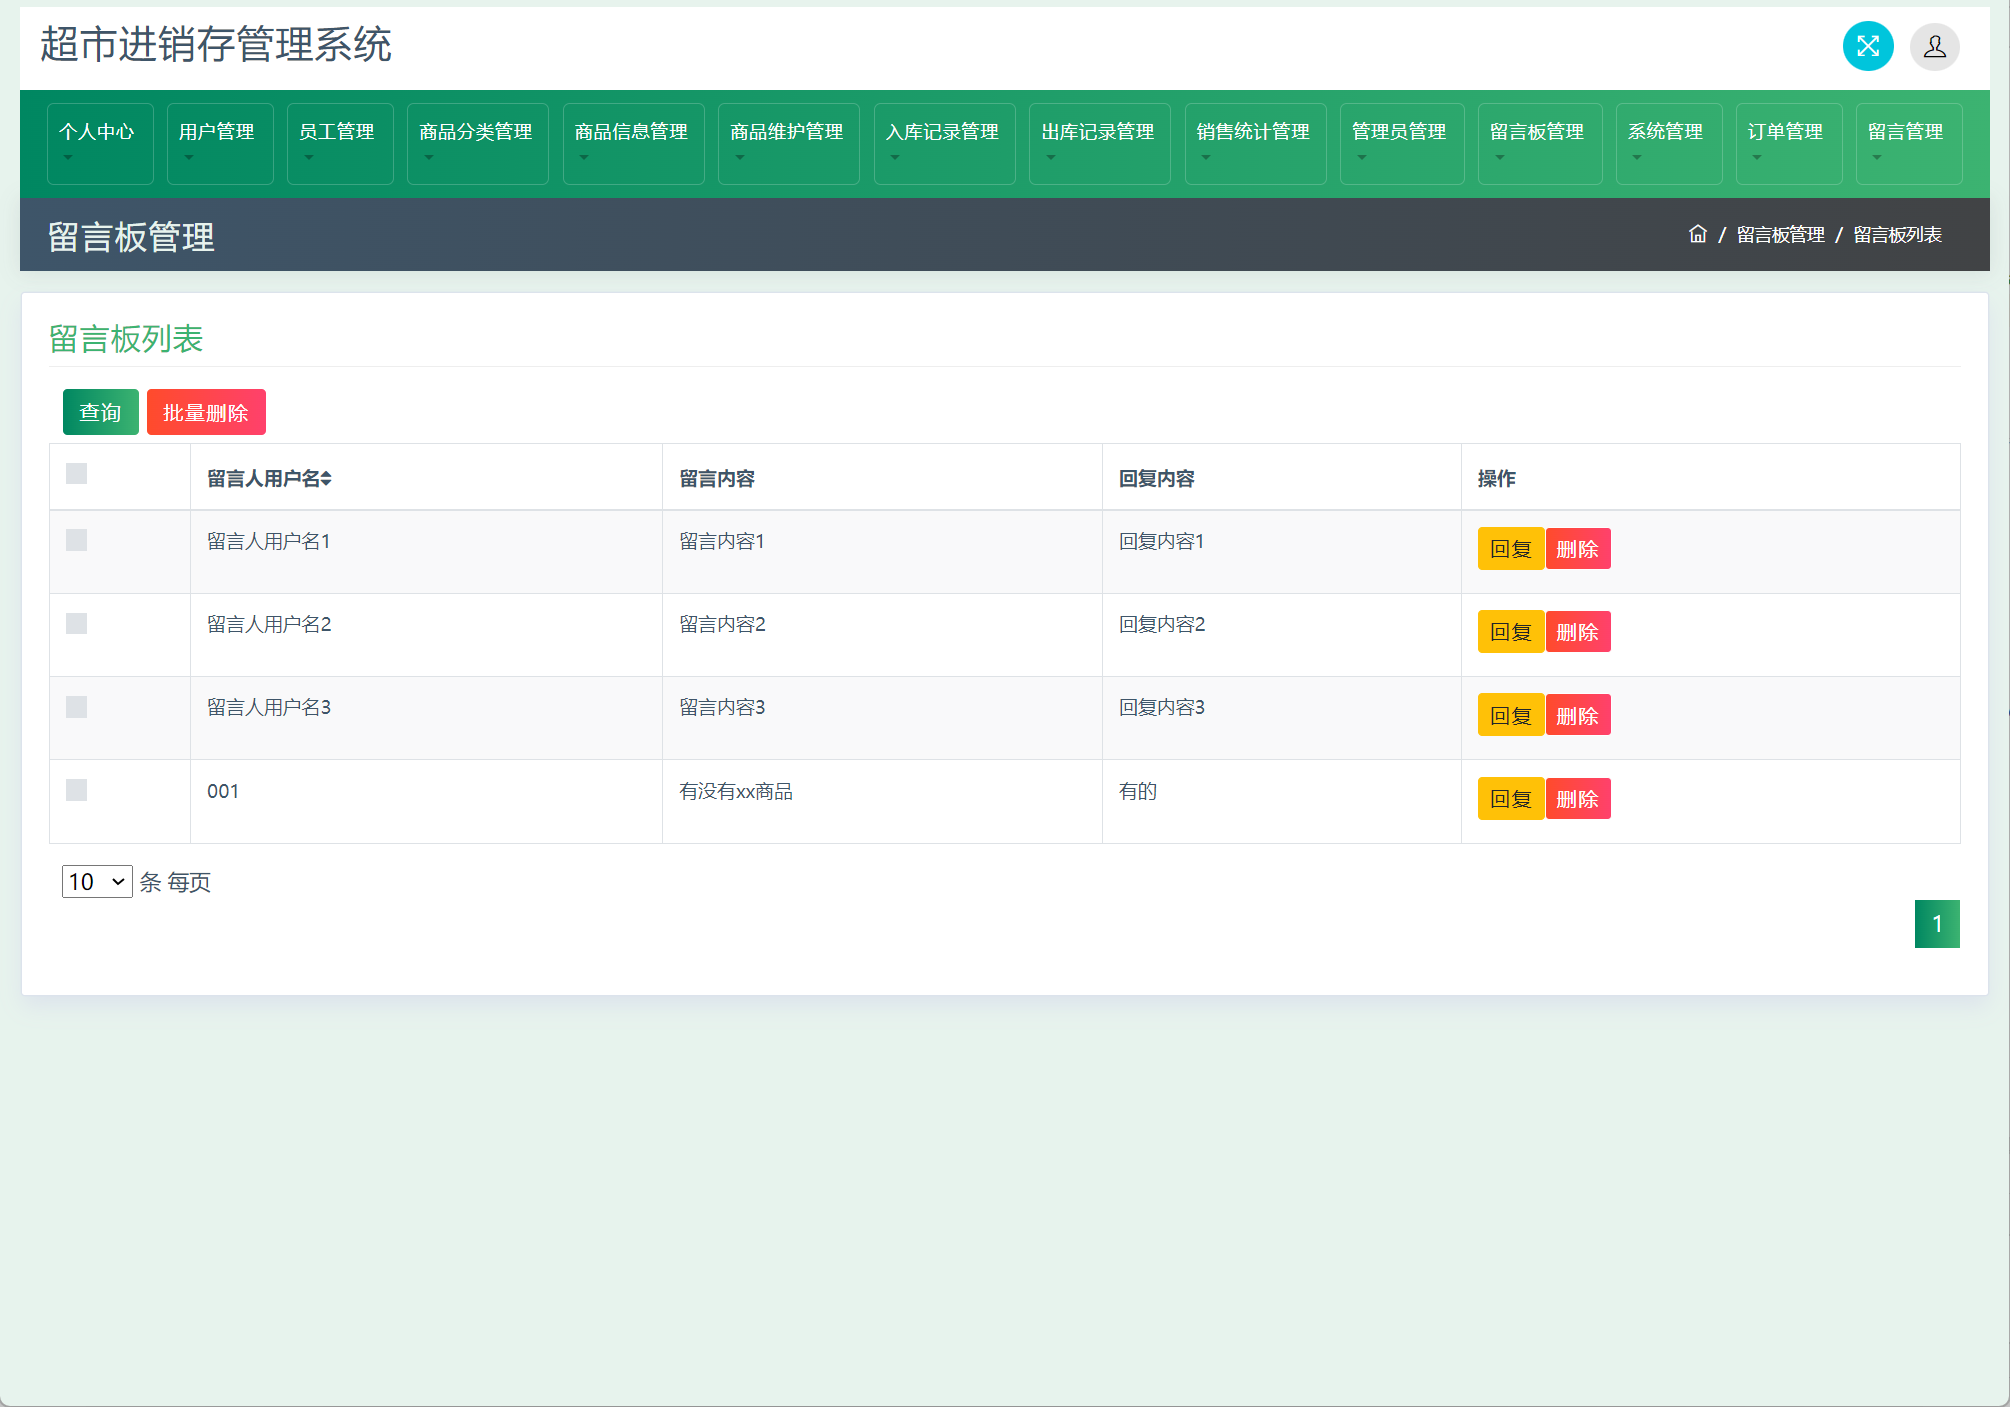Go to pagination page 1
The image size is (2010, 1407).
[x=1936, y=923]
